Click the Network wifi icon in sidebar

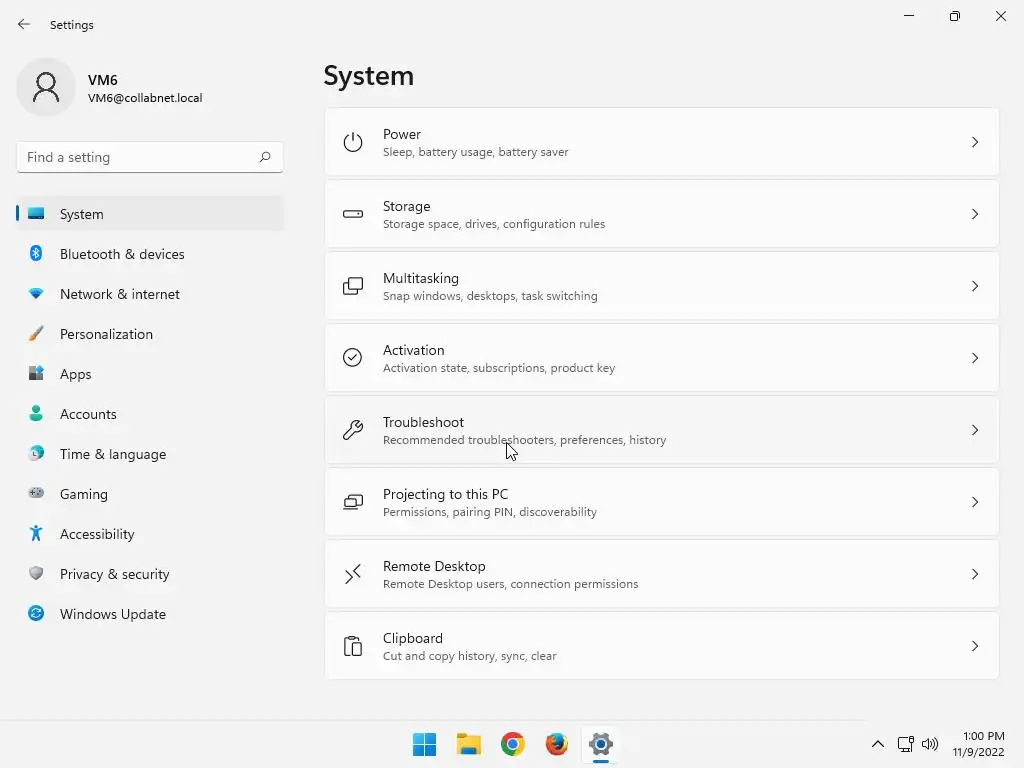36,294
